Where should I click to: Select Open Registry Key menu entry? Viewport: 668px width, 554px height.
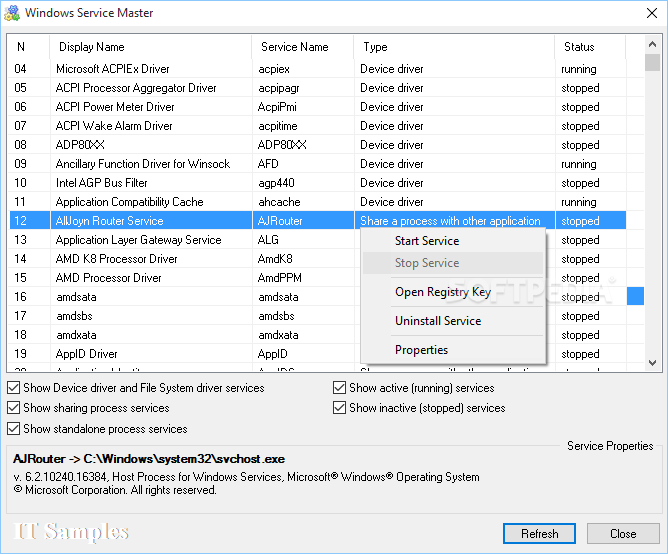[x=453, y=292]
